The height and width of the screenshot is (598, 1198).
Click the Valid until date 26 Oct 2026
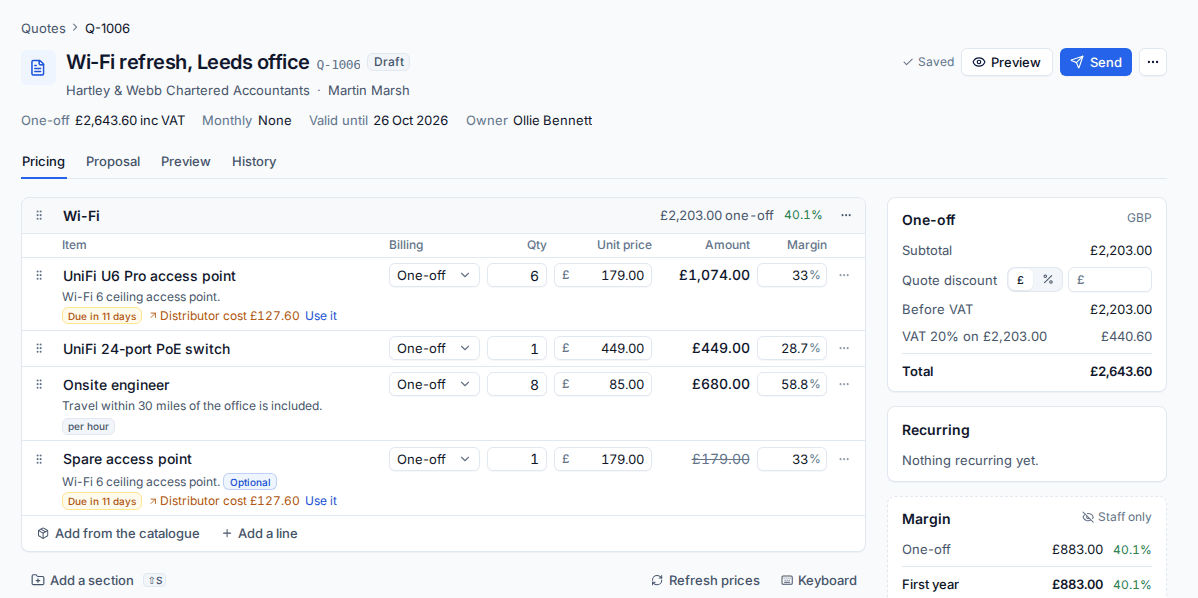point(411,121)
